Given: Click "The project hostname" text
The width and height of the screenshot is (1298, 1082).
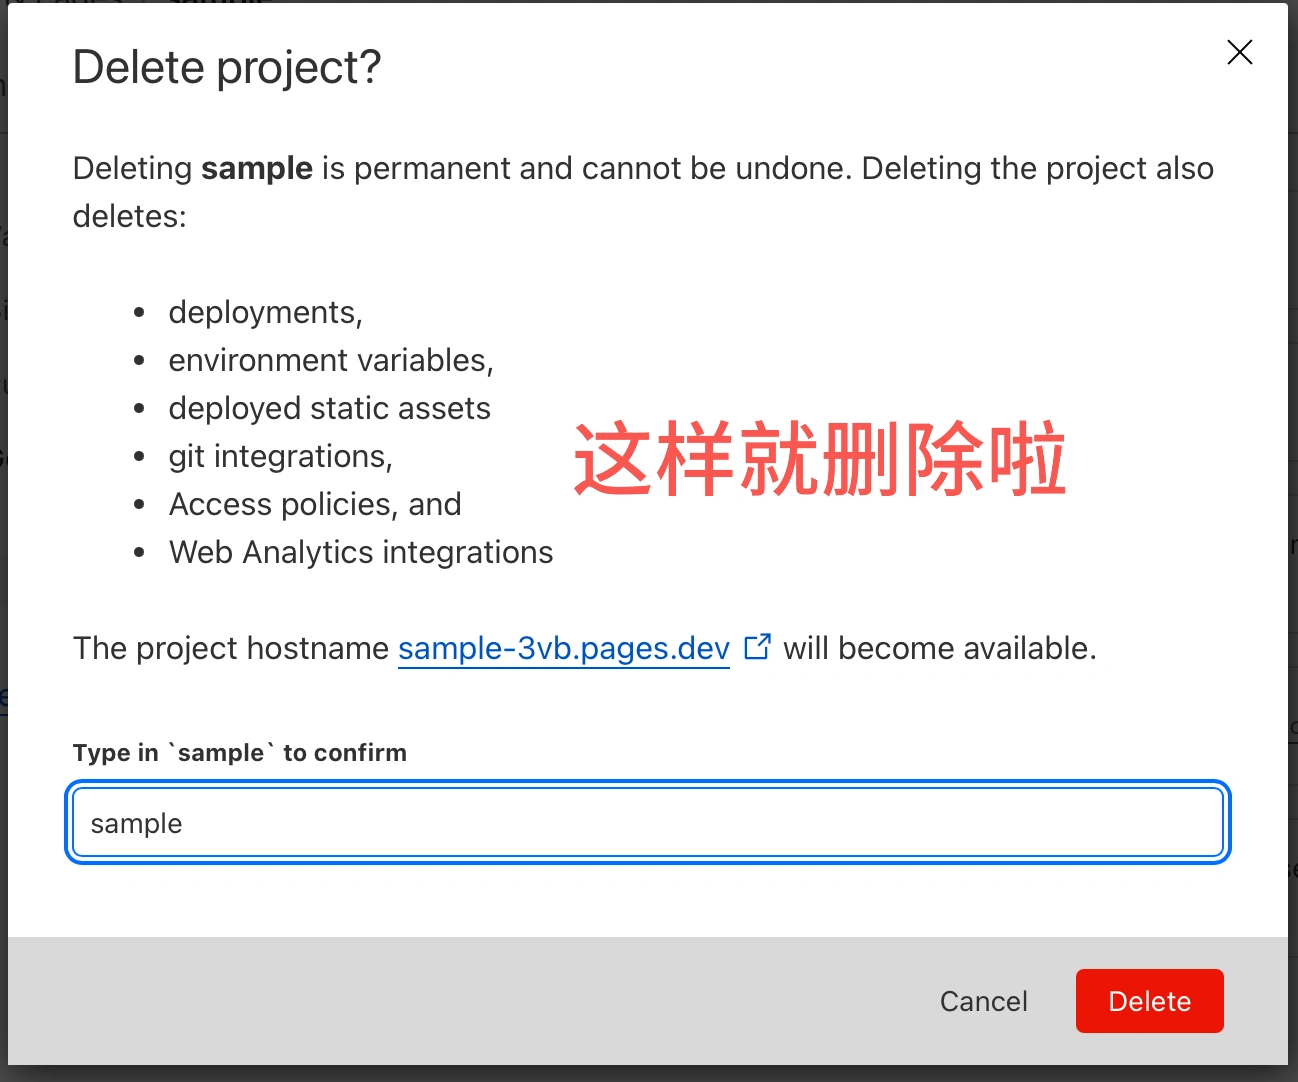Looking at the screenshot, I should [230, 648].
